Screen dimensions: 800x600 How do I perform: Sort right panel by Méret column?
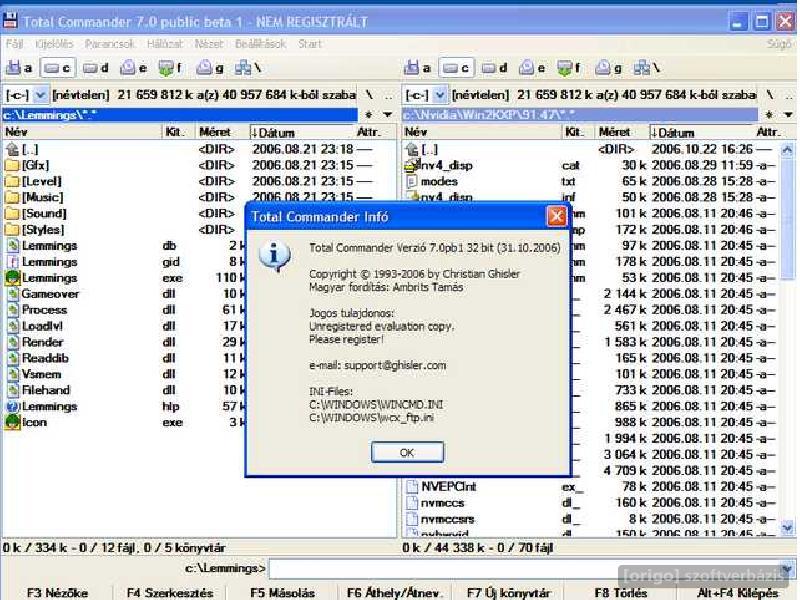coord(621,132)
